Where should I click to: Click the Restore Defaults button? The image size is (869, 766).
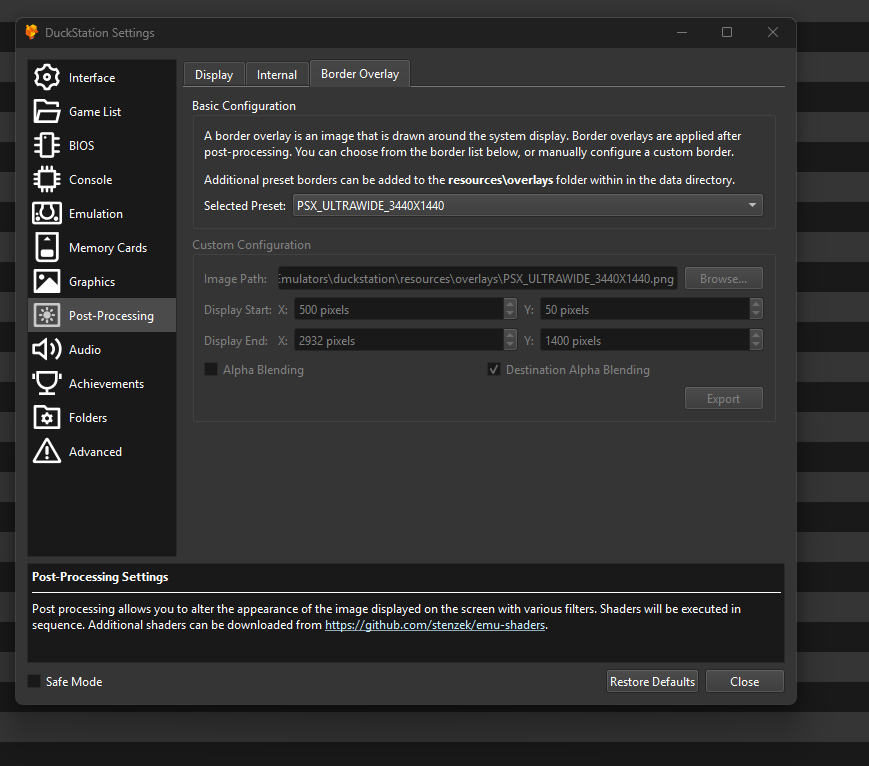coord(652,681)
